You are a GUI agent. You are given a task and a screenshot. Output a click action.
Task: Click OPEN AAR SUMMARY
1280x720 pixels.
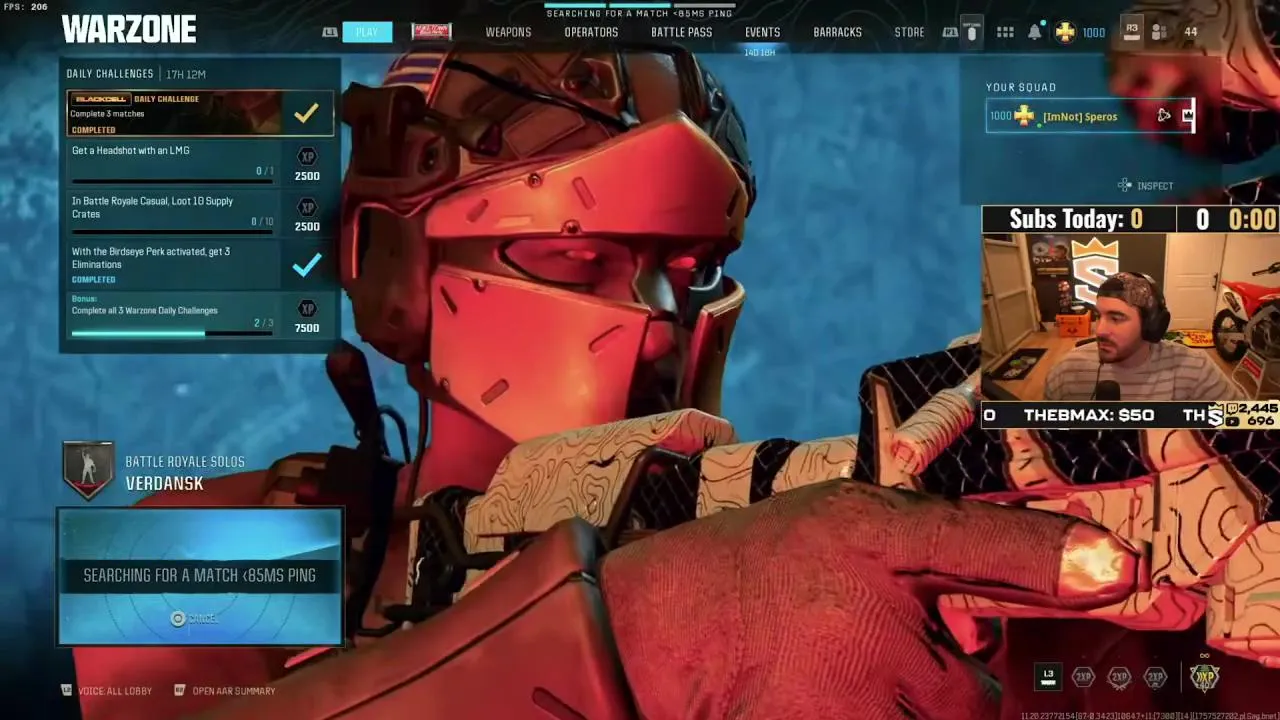click(x=225, y=691)
